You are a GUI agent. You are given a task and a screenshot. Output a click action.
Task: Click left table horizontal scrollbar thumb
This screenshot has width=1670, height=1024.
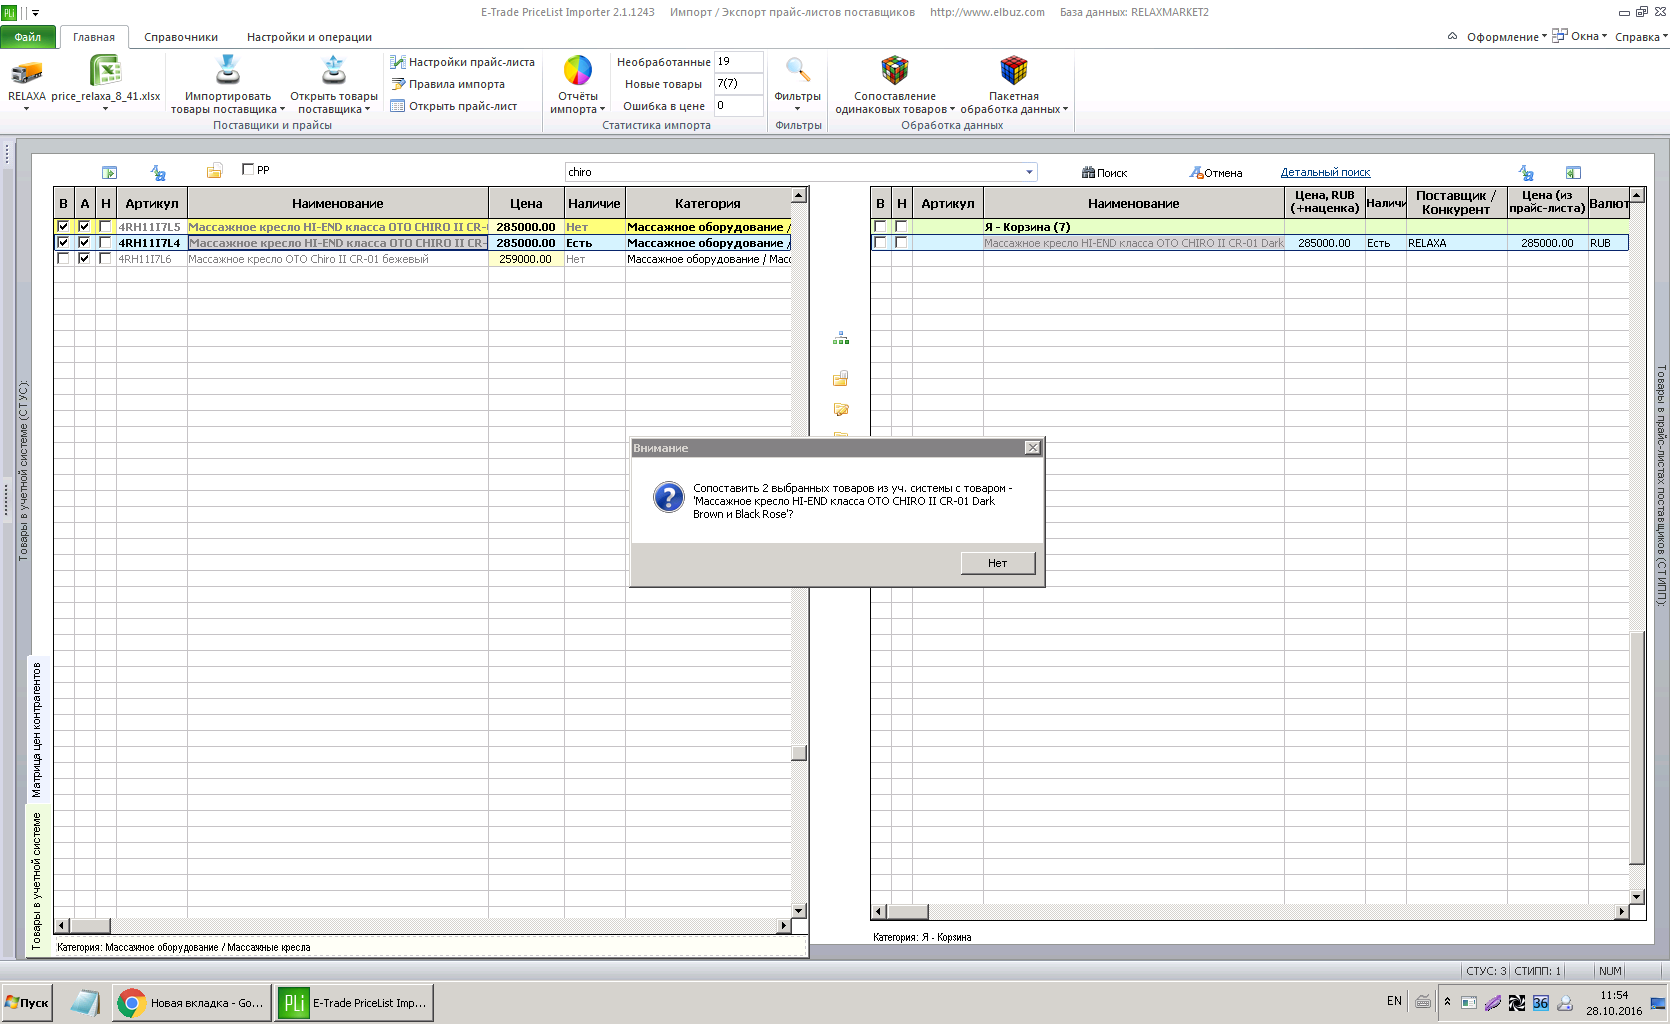[x=90, y=926]
